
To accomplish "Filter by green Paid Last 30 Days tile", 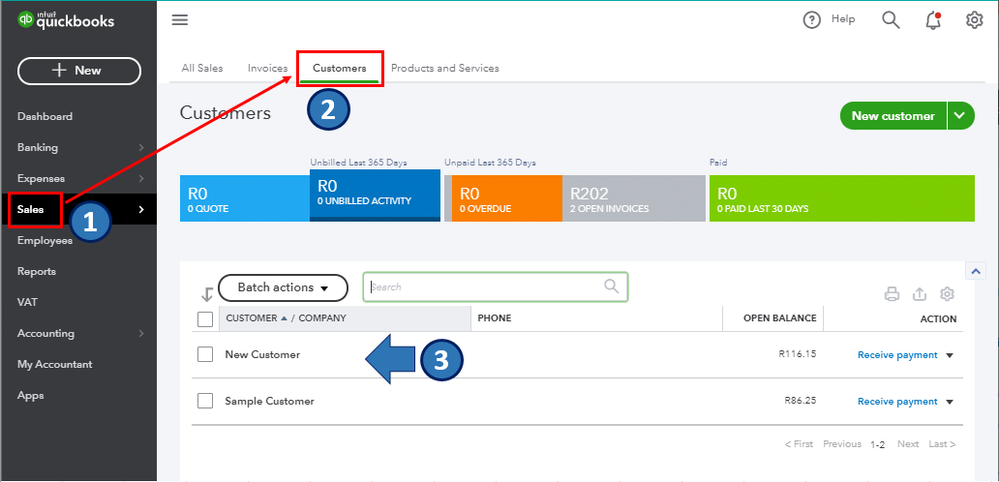I will [x=842, y=199].
